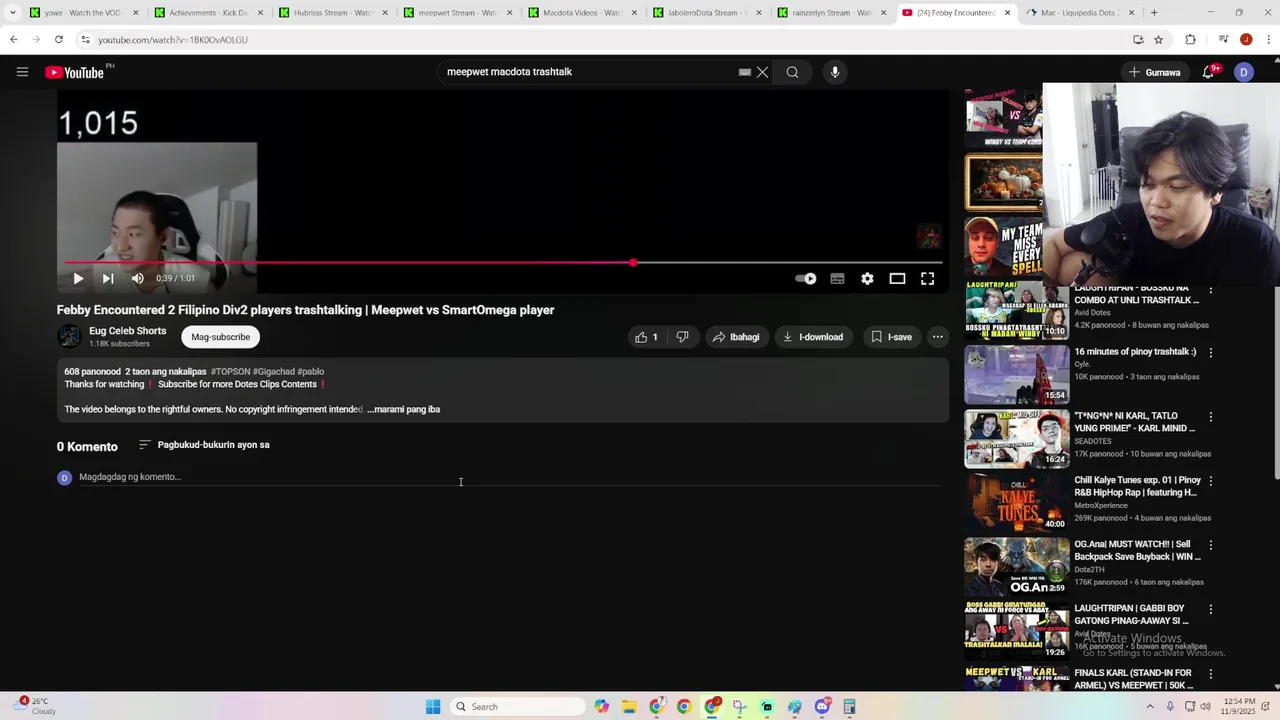Click the #TOPSON hashtag
The height and width of the screenshot is (720, 1280).
pyautogui.click(x=230, y=372)
